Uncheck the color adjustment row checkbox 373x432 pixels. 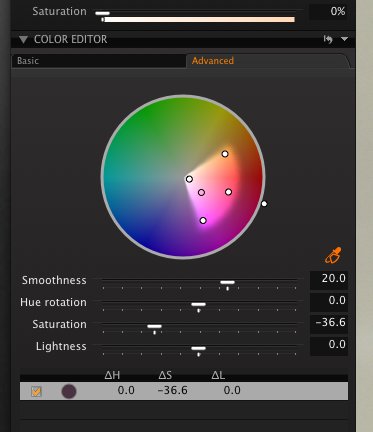(x=36, y=391)
